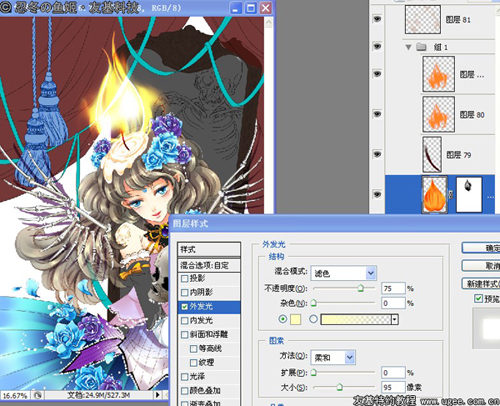Hide layer 图层 80 using eye icon

pyautogui.click(x=377, y=114)
